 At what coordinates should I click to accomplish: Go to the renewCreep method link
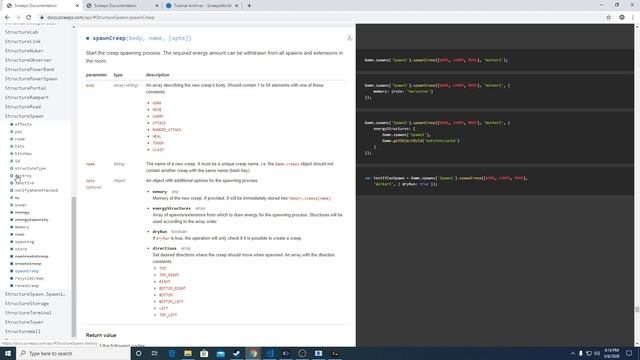(x=27, y=286)
